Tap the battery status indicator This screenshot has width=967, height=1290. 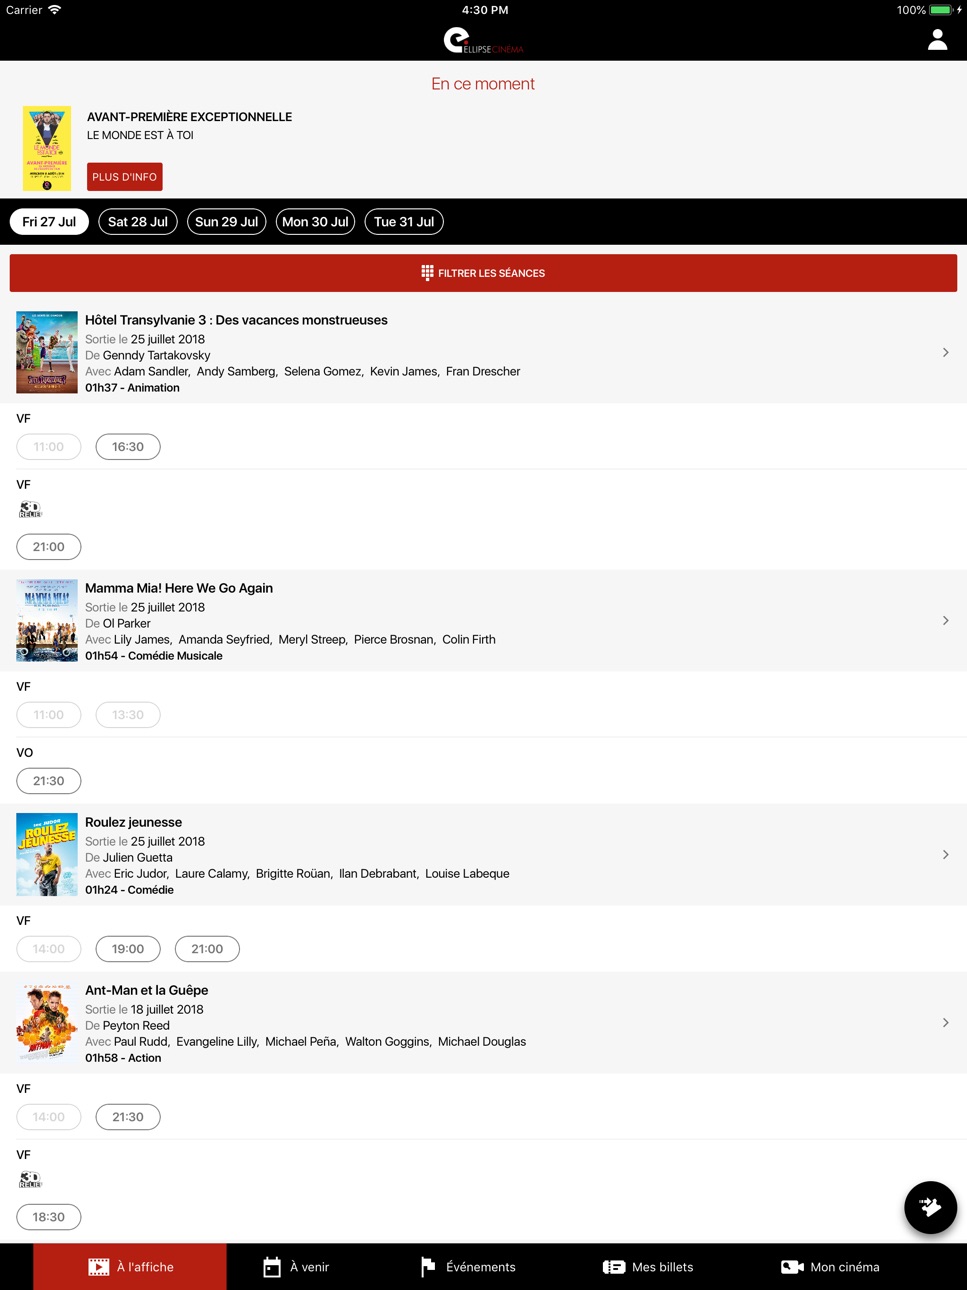(x=941, y=10)
